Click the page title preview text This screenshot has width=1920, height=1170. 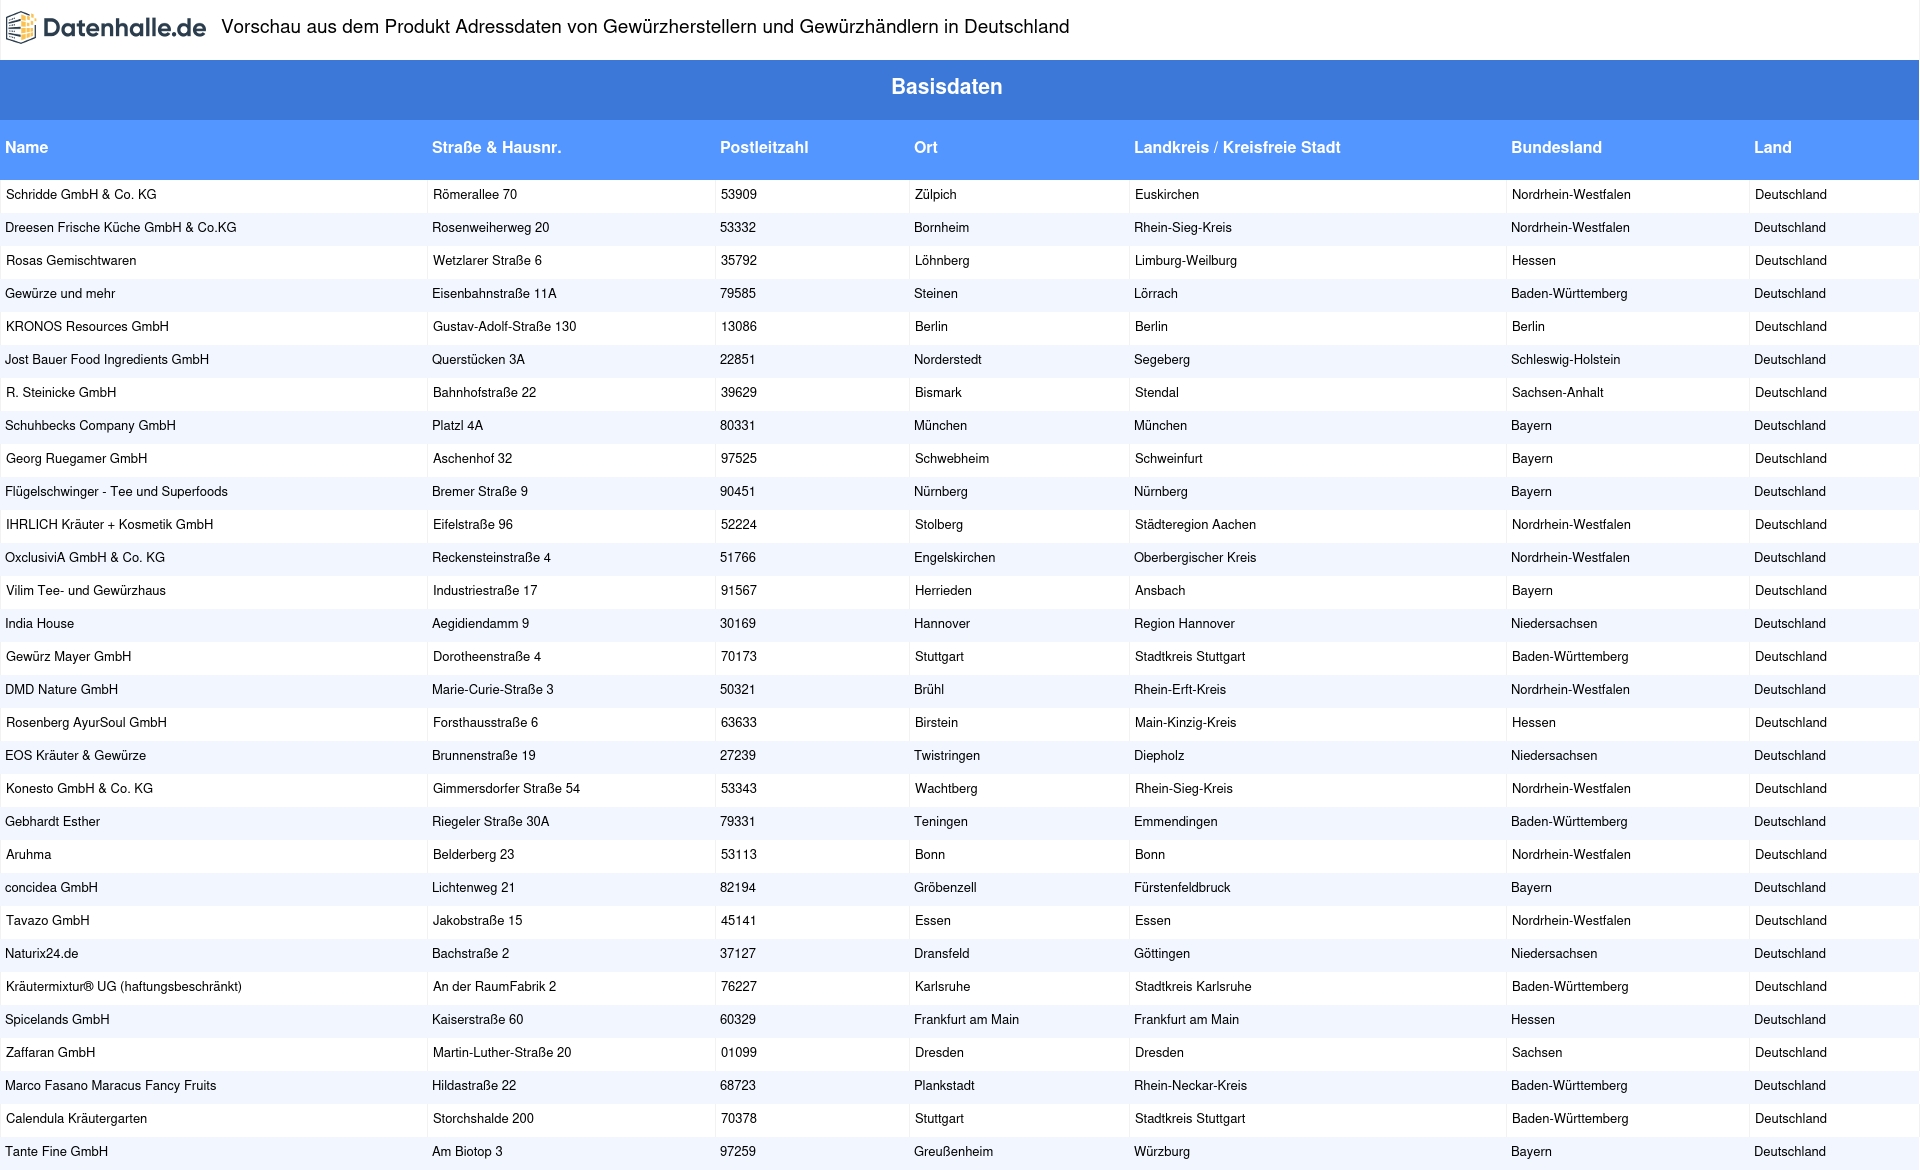645,27
